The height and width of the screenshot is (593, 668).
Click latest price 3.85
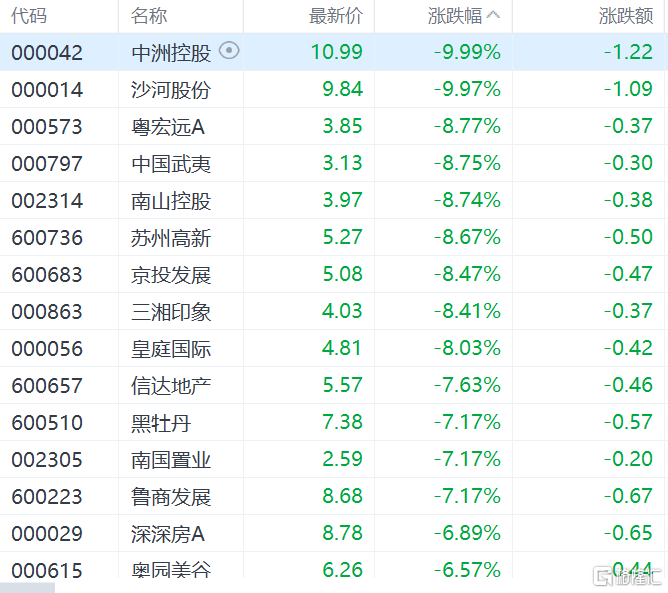[x=343, y=126]
